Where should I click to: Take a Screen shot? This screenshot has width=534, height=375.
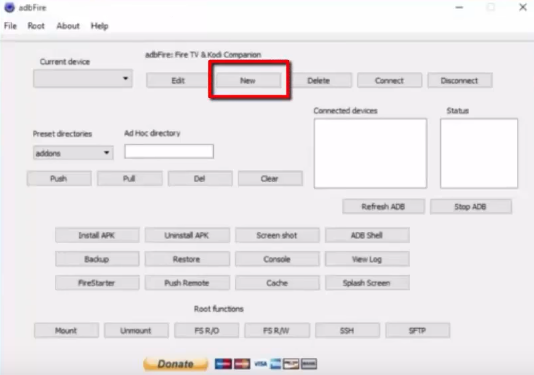(277, 235)
